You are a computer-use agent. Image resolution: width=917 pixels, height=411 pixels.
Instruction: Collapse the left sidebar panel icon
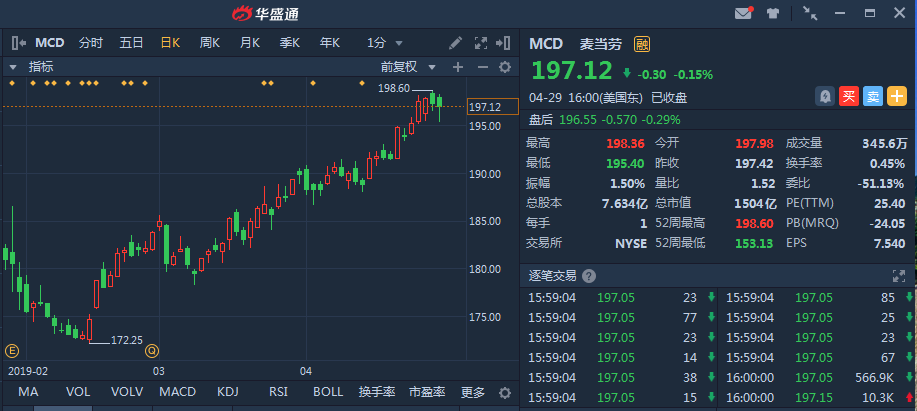tap(19, 43)
